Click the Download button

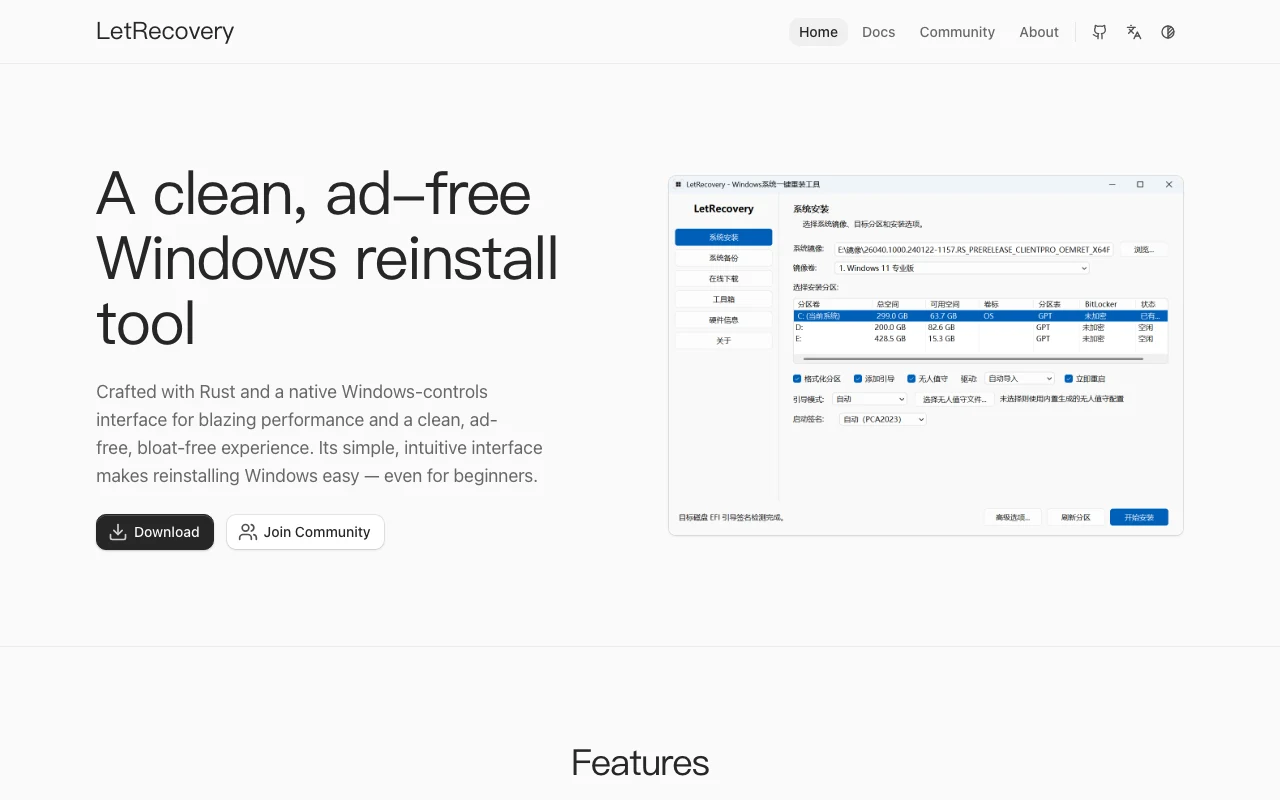(x=155, y=532)
